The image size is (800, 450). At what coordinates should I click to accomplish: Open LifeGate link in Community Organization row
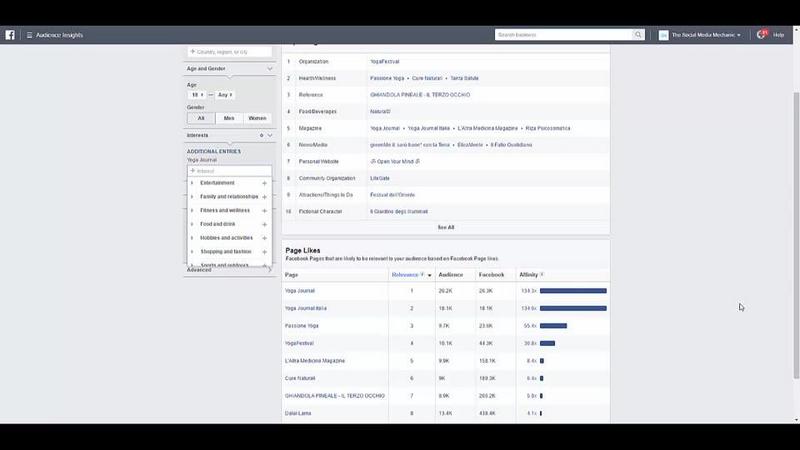380,179
